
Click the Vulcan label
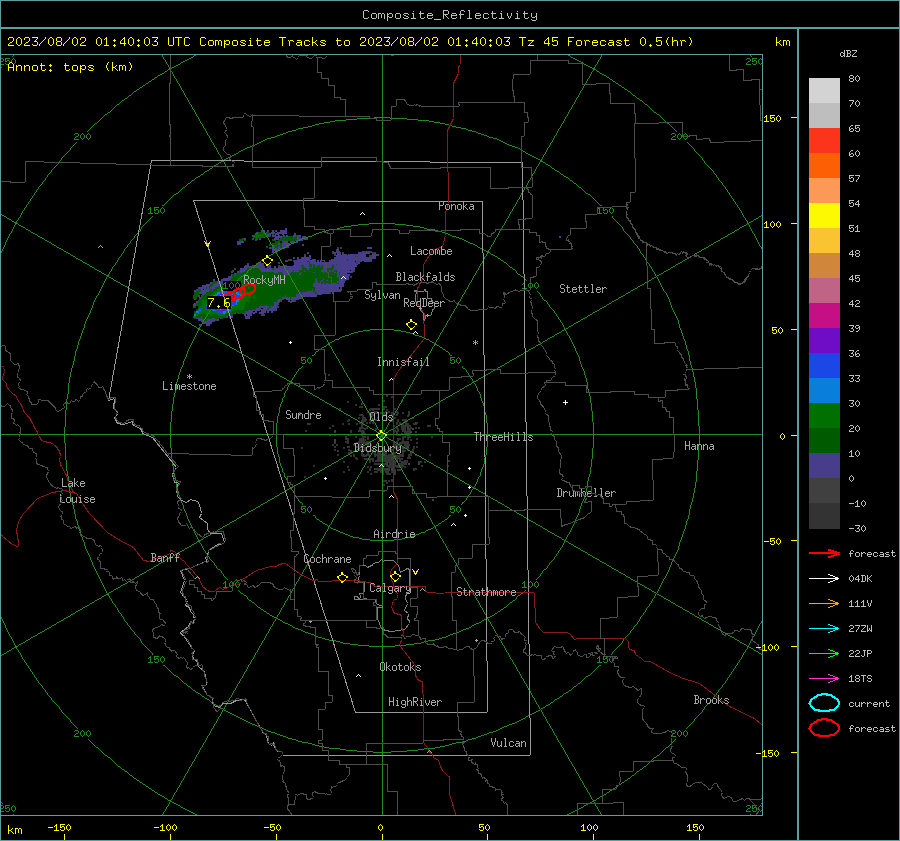point(508,743)
